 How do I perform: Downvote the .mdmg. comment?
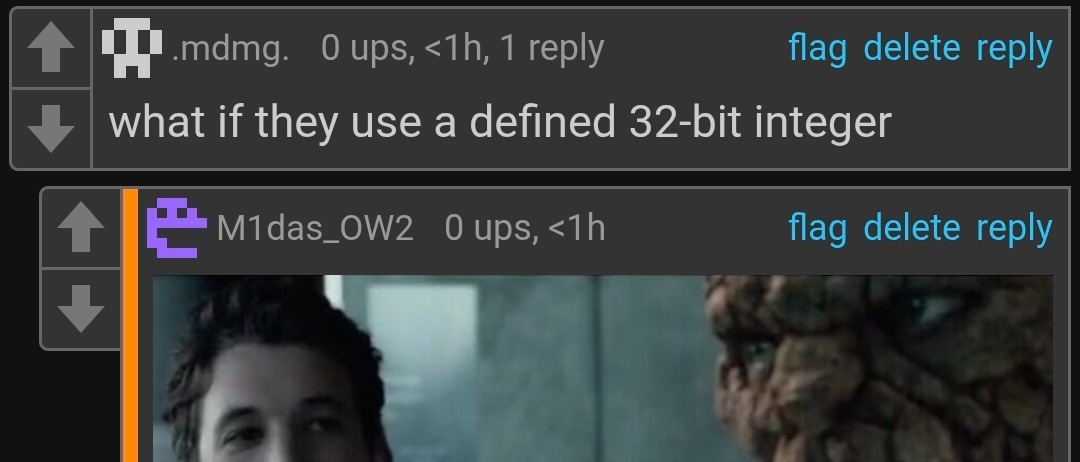(51, 128)
